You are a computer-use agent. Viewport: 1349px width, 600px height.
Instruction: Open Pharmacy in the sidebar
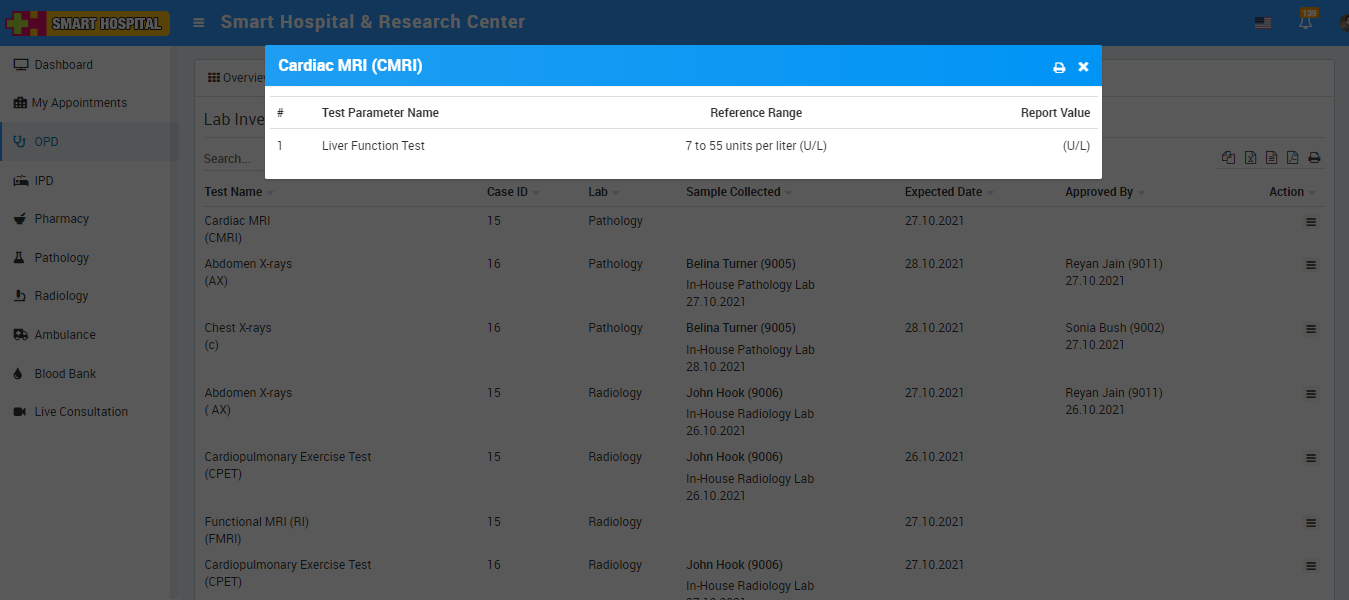pos(61,219)
